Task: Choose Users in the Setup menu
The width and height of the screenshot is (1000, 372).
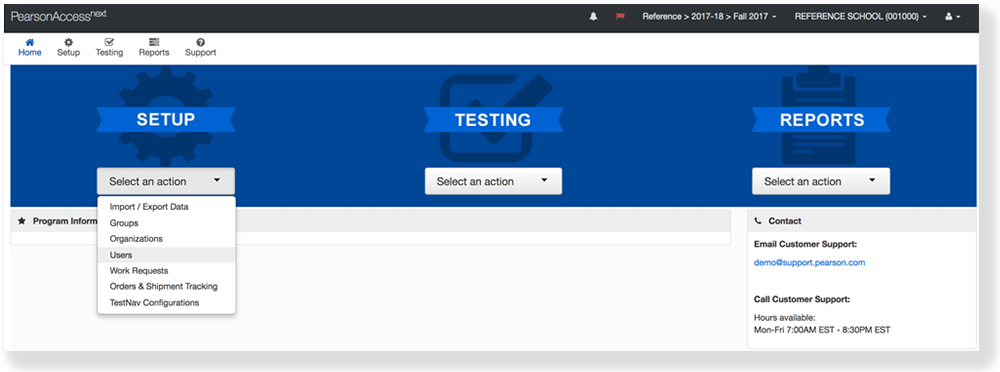Action: pos(166,255)
